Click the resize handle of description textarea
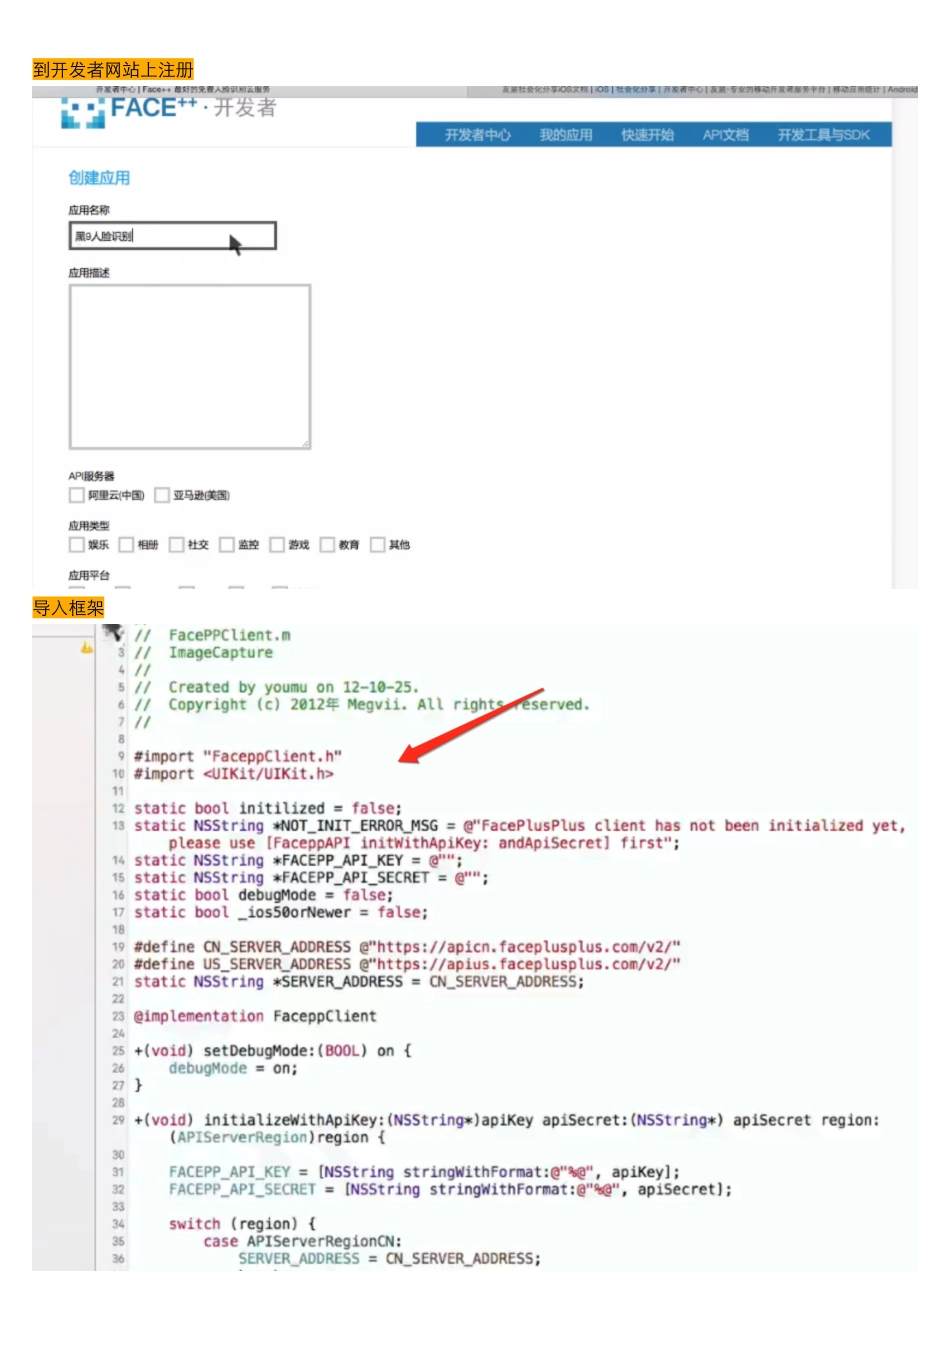 pos(305,443)
